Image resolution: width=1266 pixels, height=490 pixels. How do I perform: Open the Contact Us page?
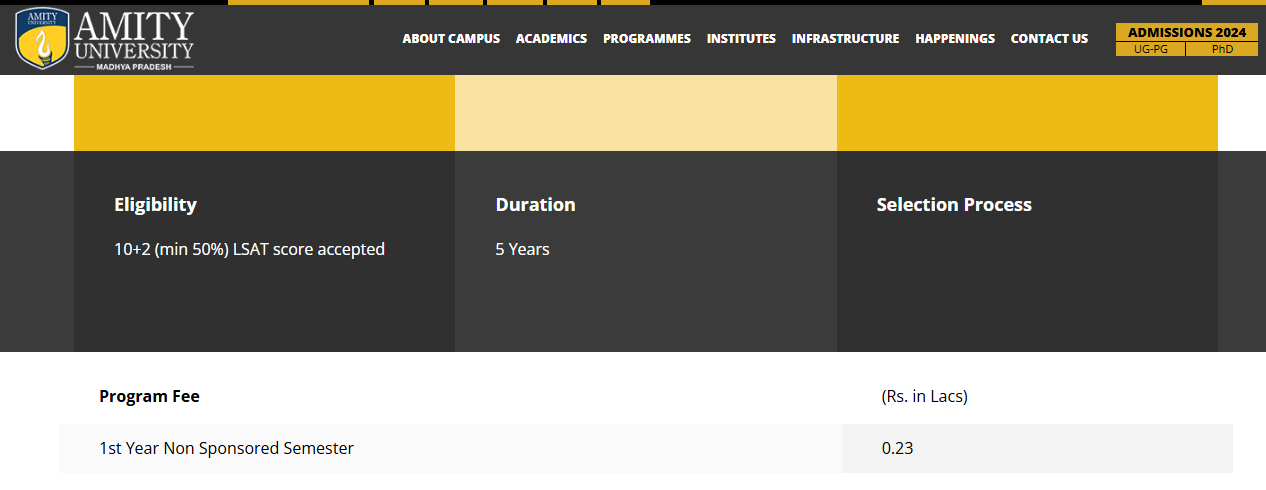click(x=1049, y=39)
